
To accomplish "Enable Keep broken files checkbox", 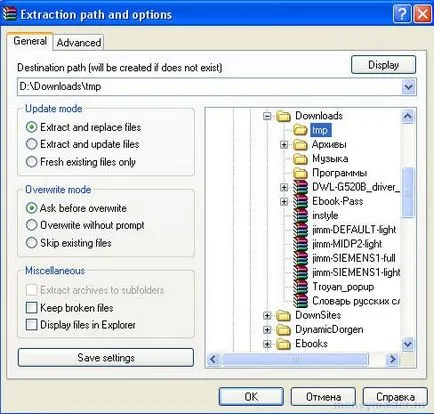I will pyautogui.click(x=31, y=307).
